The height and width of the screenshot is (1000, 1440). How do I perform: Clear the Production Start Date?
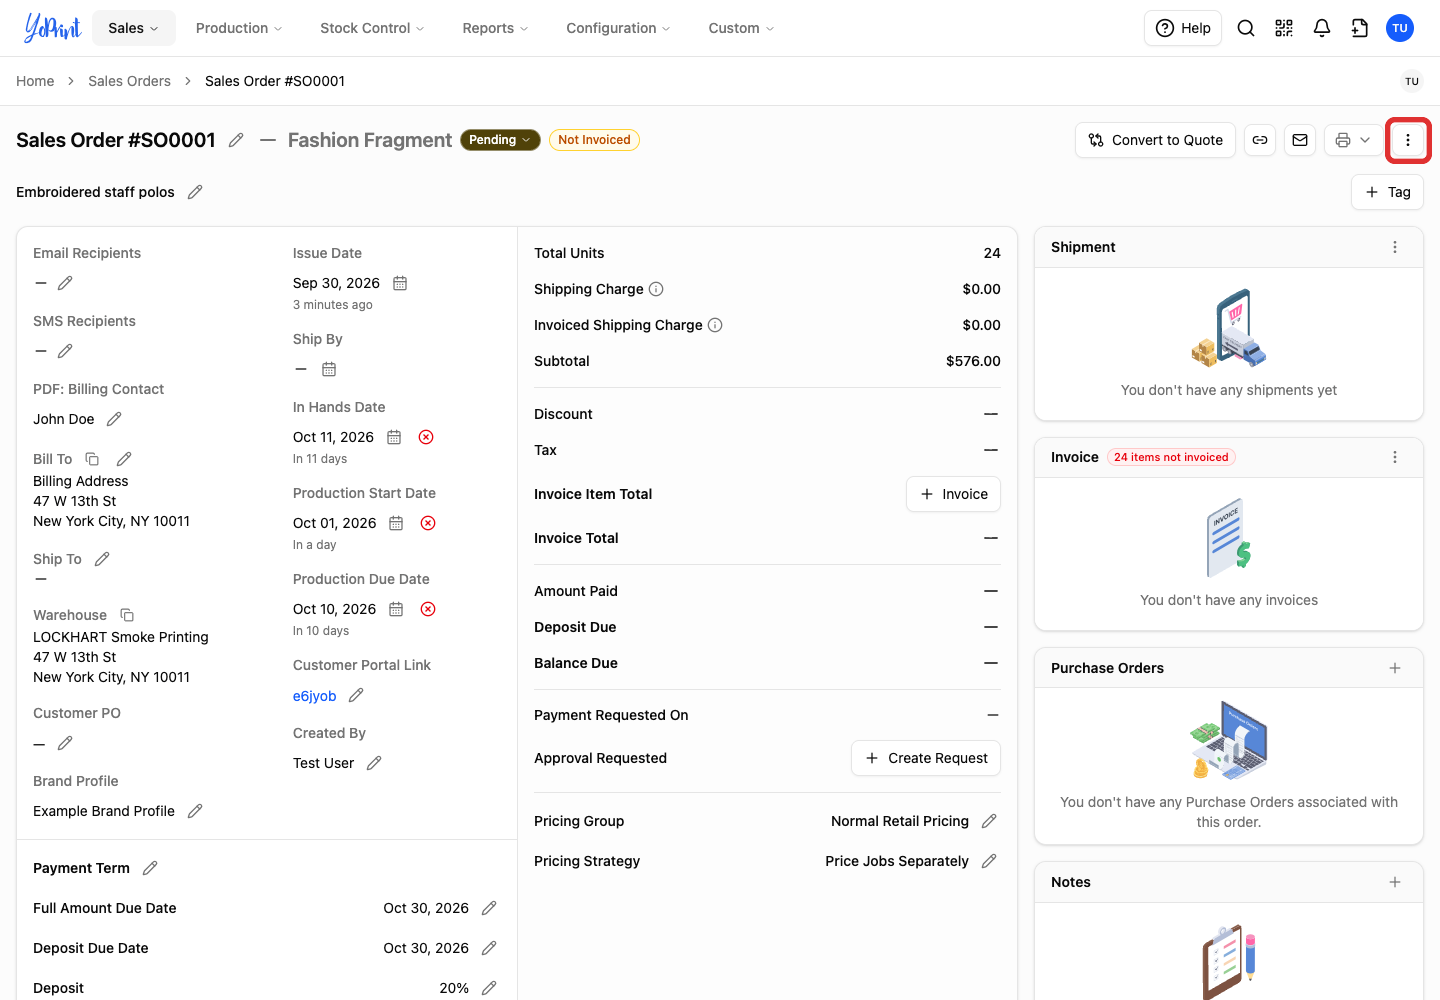click(x=428, y=523)
